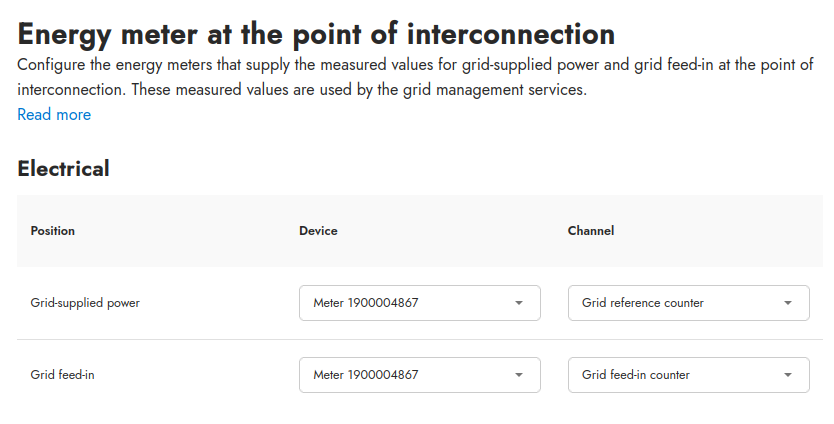834x424 pixels.
Task: Open Device dropdown for Grid feed-in row
Action: point(419,375)
